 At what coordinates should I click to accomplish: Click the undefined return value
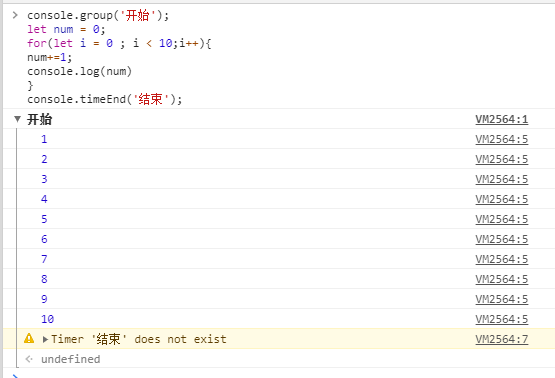coord(70,359)
